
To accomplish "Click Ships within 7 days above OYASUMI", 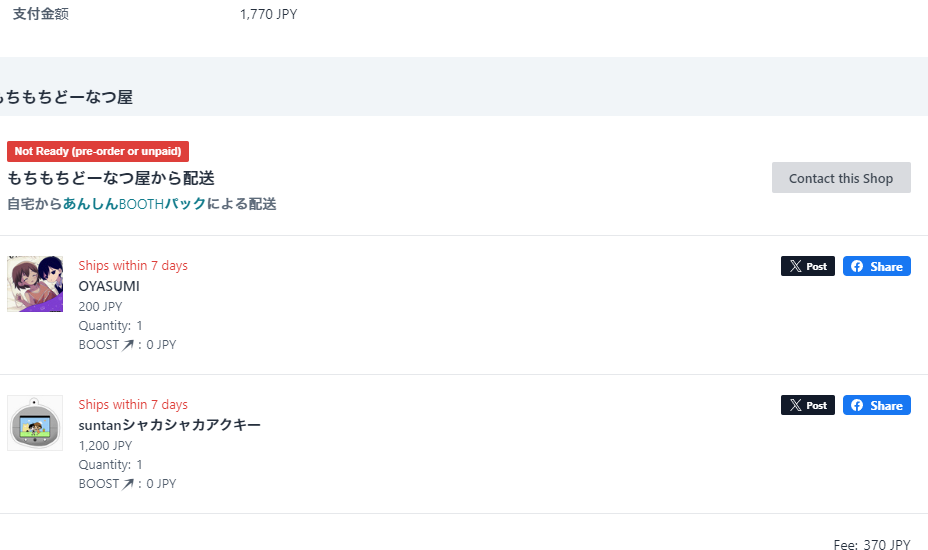I will click(133, 266).
